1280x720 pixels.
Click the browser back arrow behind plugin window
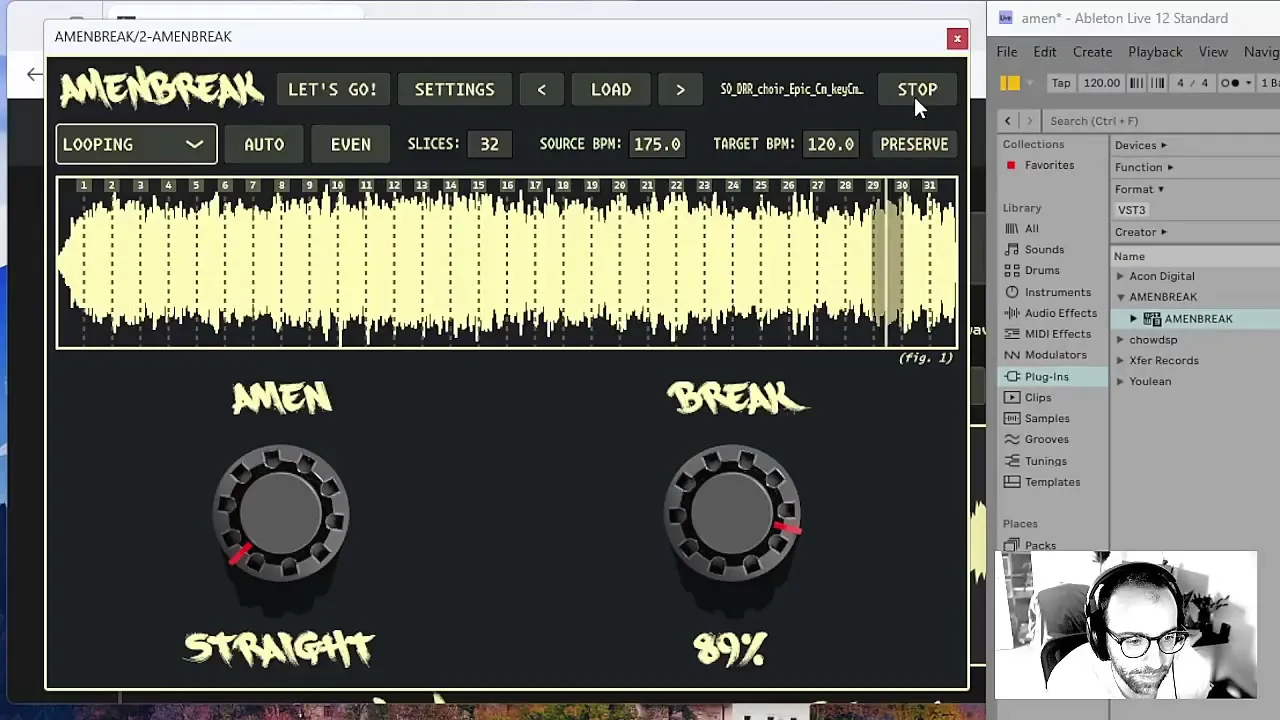(x=34, y=74)
